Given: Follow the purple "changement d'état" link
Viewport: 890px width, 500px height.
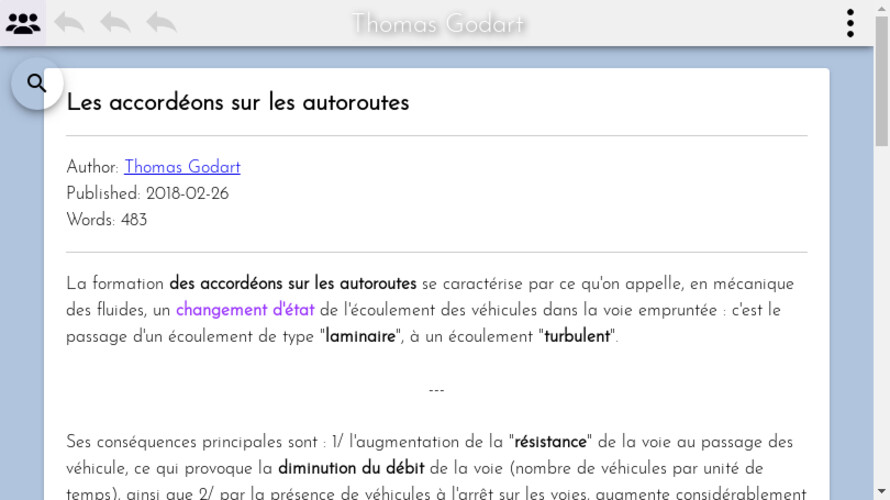Looking at the screenshot, I should pyautogui.click(x=245, y=310).
